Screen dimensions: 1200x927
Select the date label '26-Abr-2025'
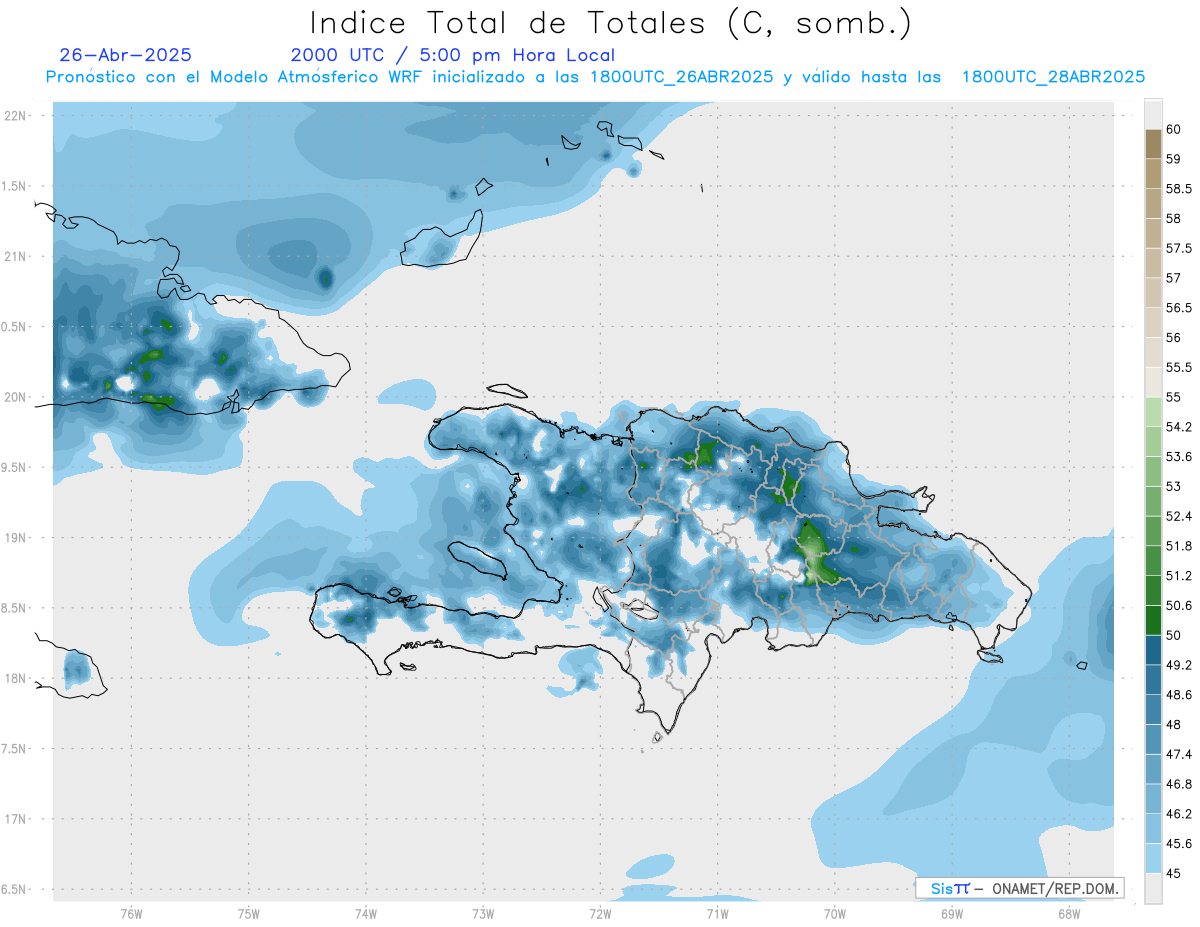coord(126,55)
